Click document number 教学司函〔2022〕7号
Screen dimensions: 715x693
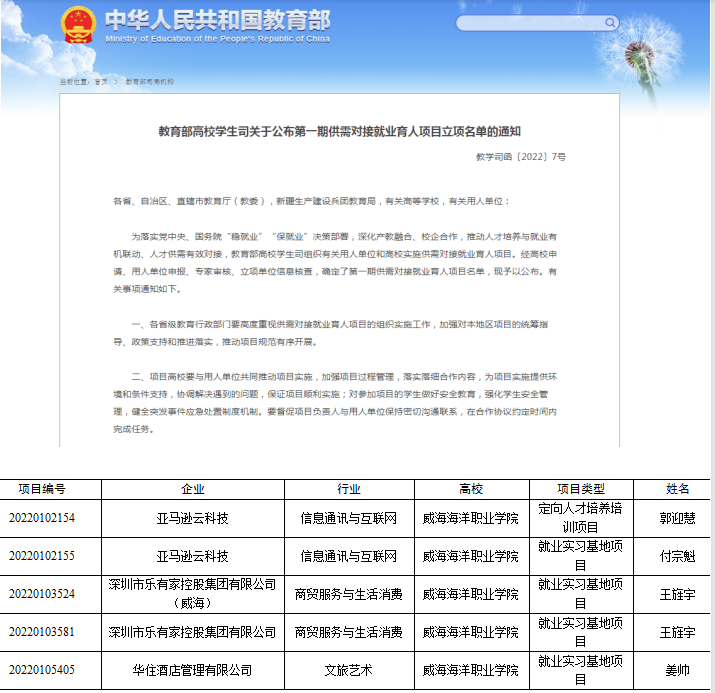[521, 157]
